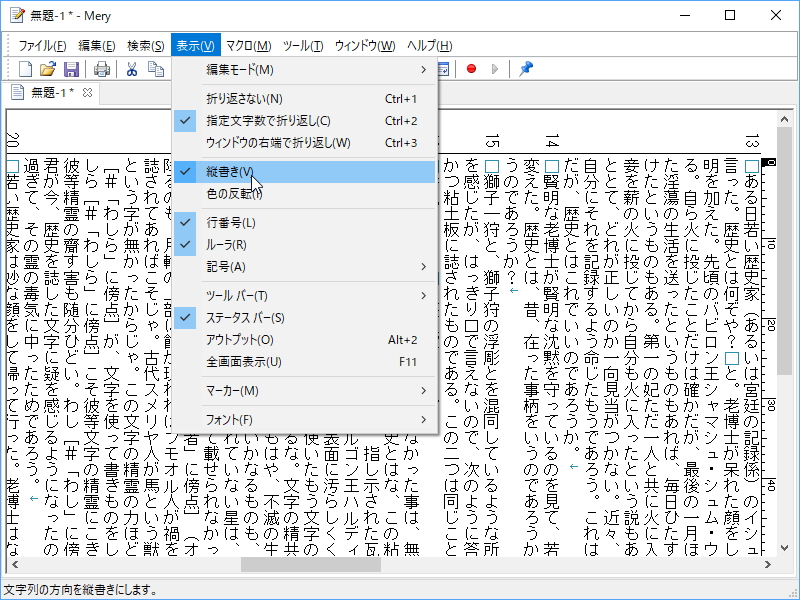Save the document with the floppy disk icon
The width and height of the screenshot is (800, 600).
tap(71, 68)
